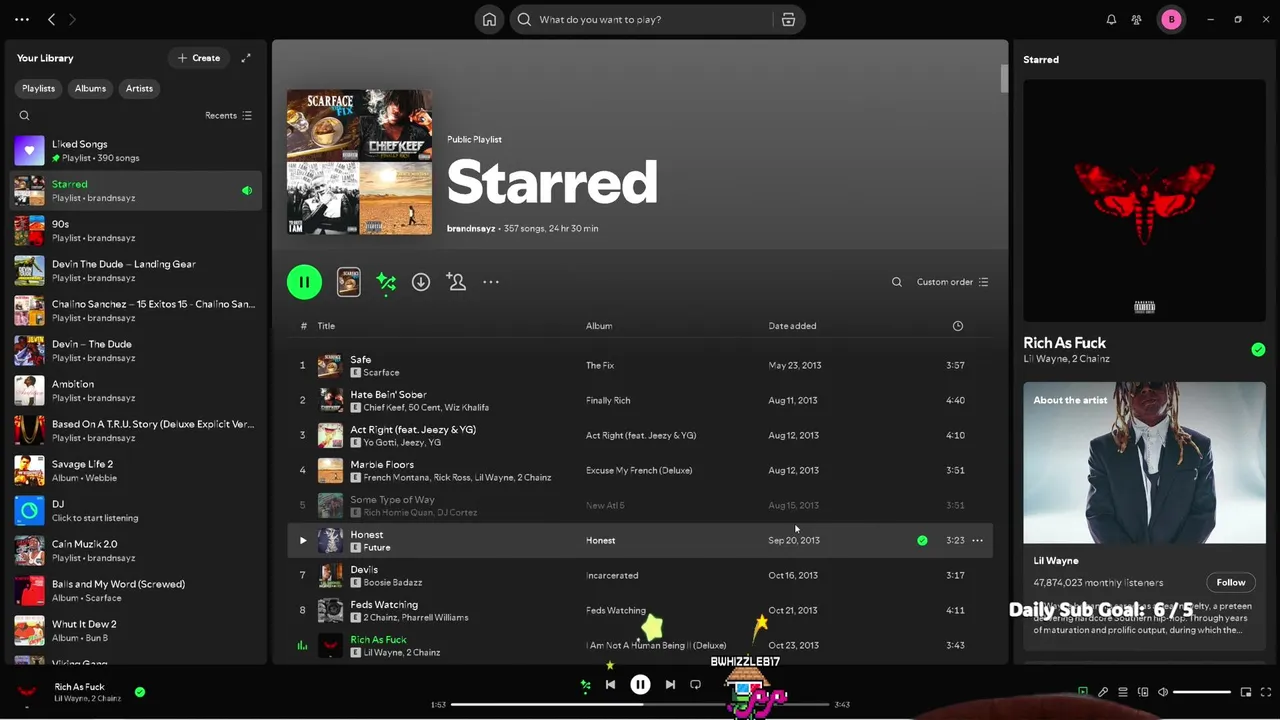Open the user profile avatar
Viewport: 1280px width, 720px height.
pyautogui.click(x=1171, y=19)
